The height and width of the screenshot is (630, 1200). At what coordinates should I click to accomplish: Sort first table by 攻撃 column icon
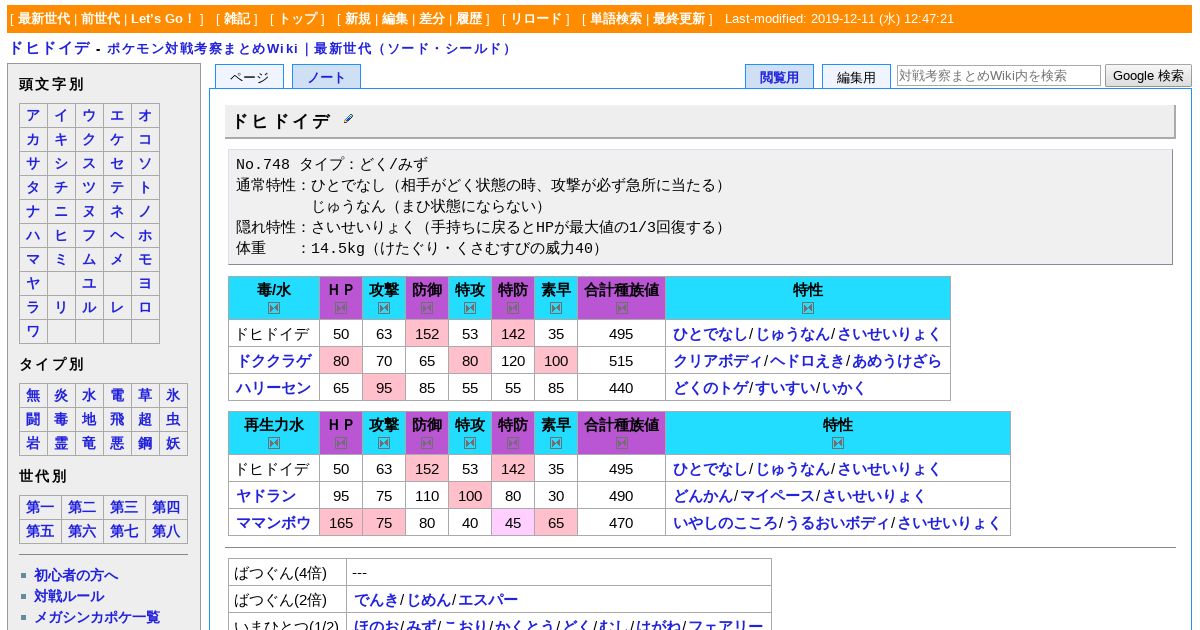384,308
